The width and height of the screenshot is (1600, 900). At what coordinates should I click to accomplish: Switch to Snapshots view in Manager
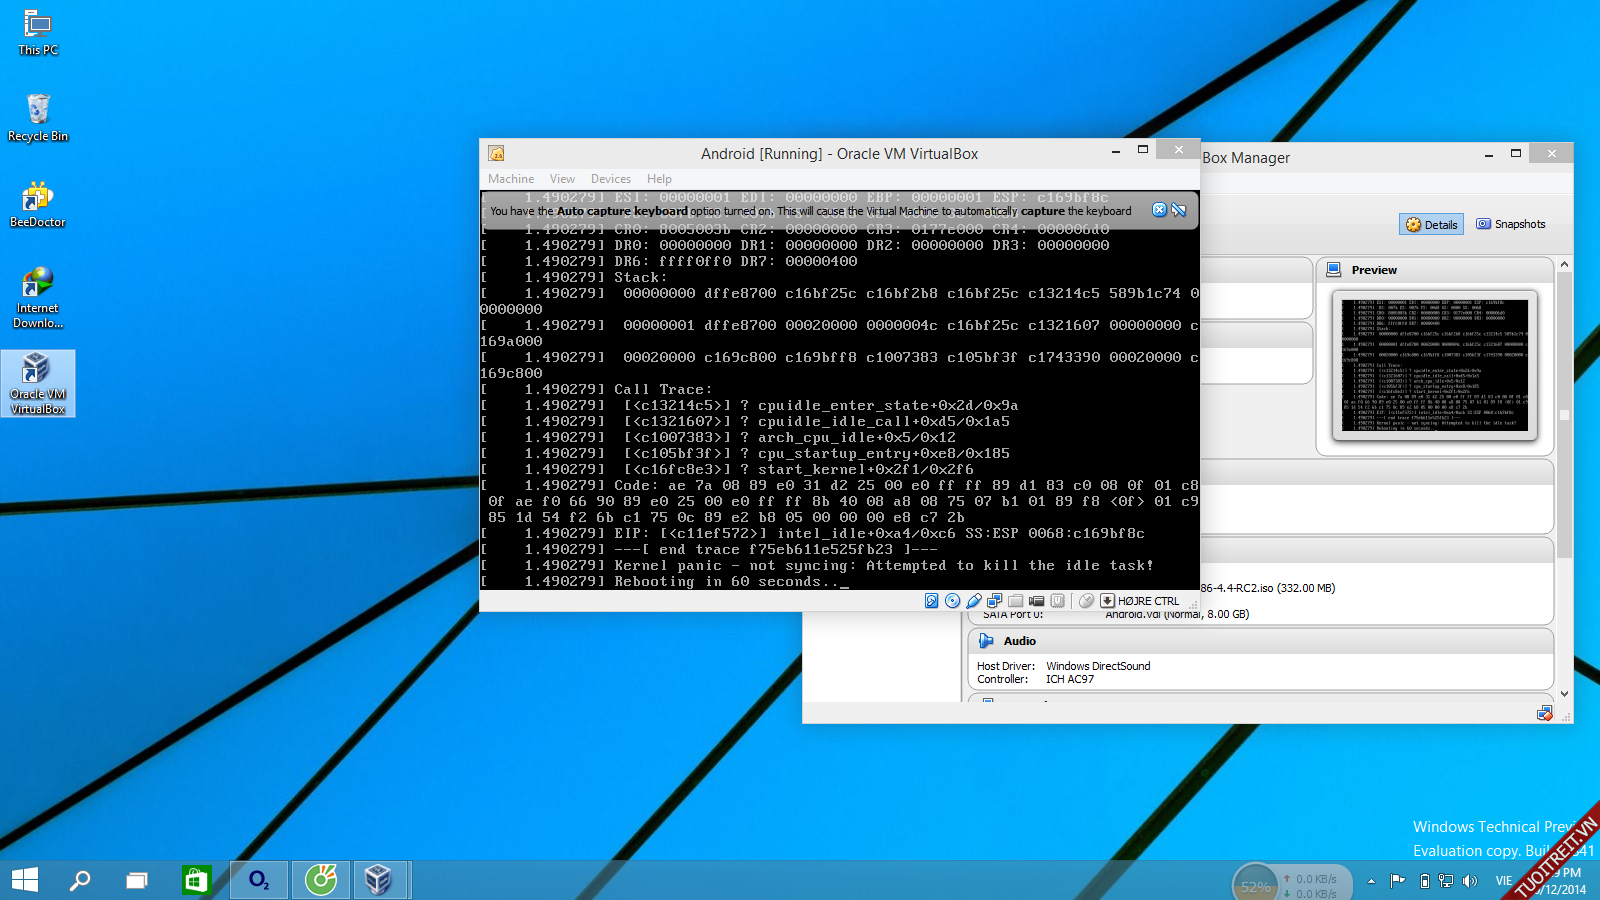click(x=1510, y=224)
